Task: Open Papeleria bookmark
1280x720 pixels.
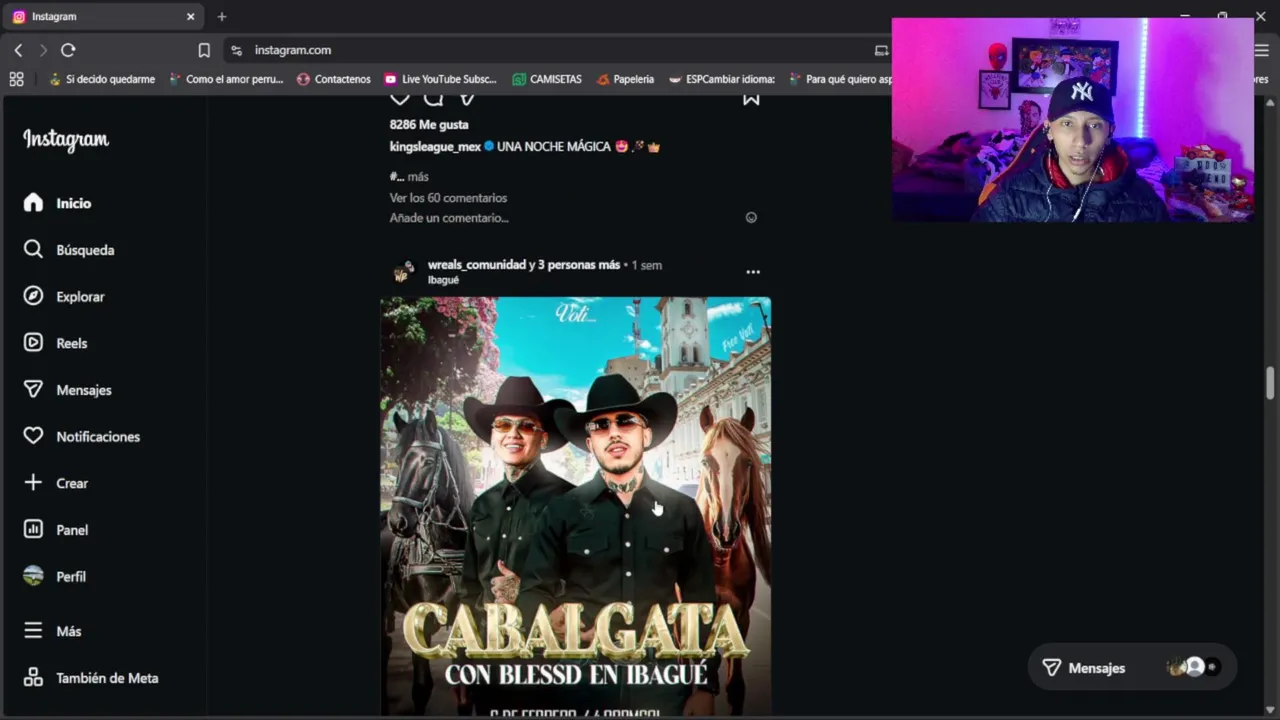Action: pyautogui.click(x=625, y=79)
